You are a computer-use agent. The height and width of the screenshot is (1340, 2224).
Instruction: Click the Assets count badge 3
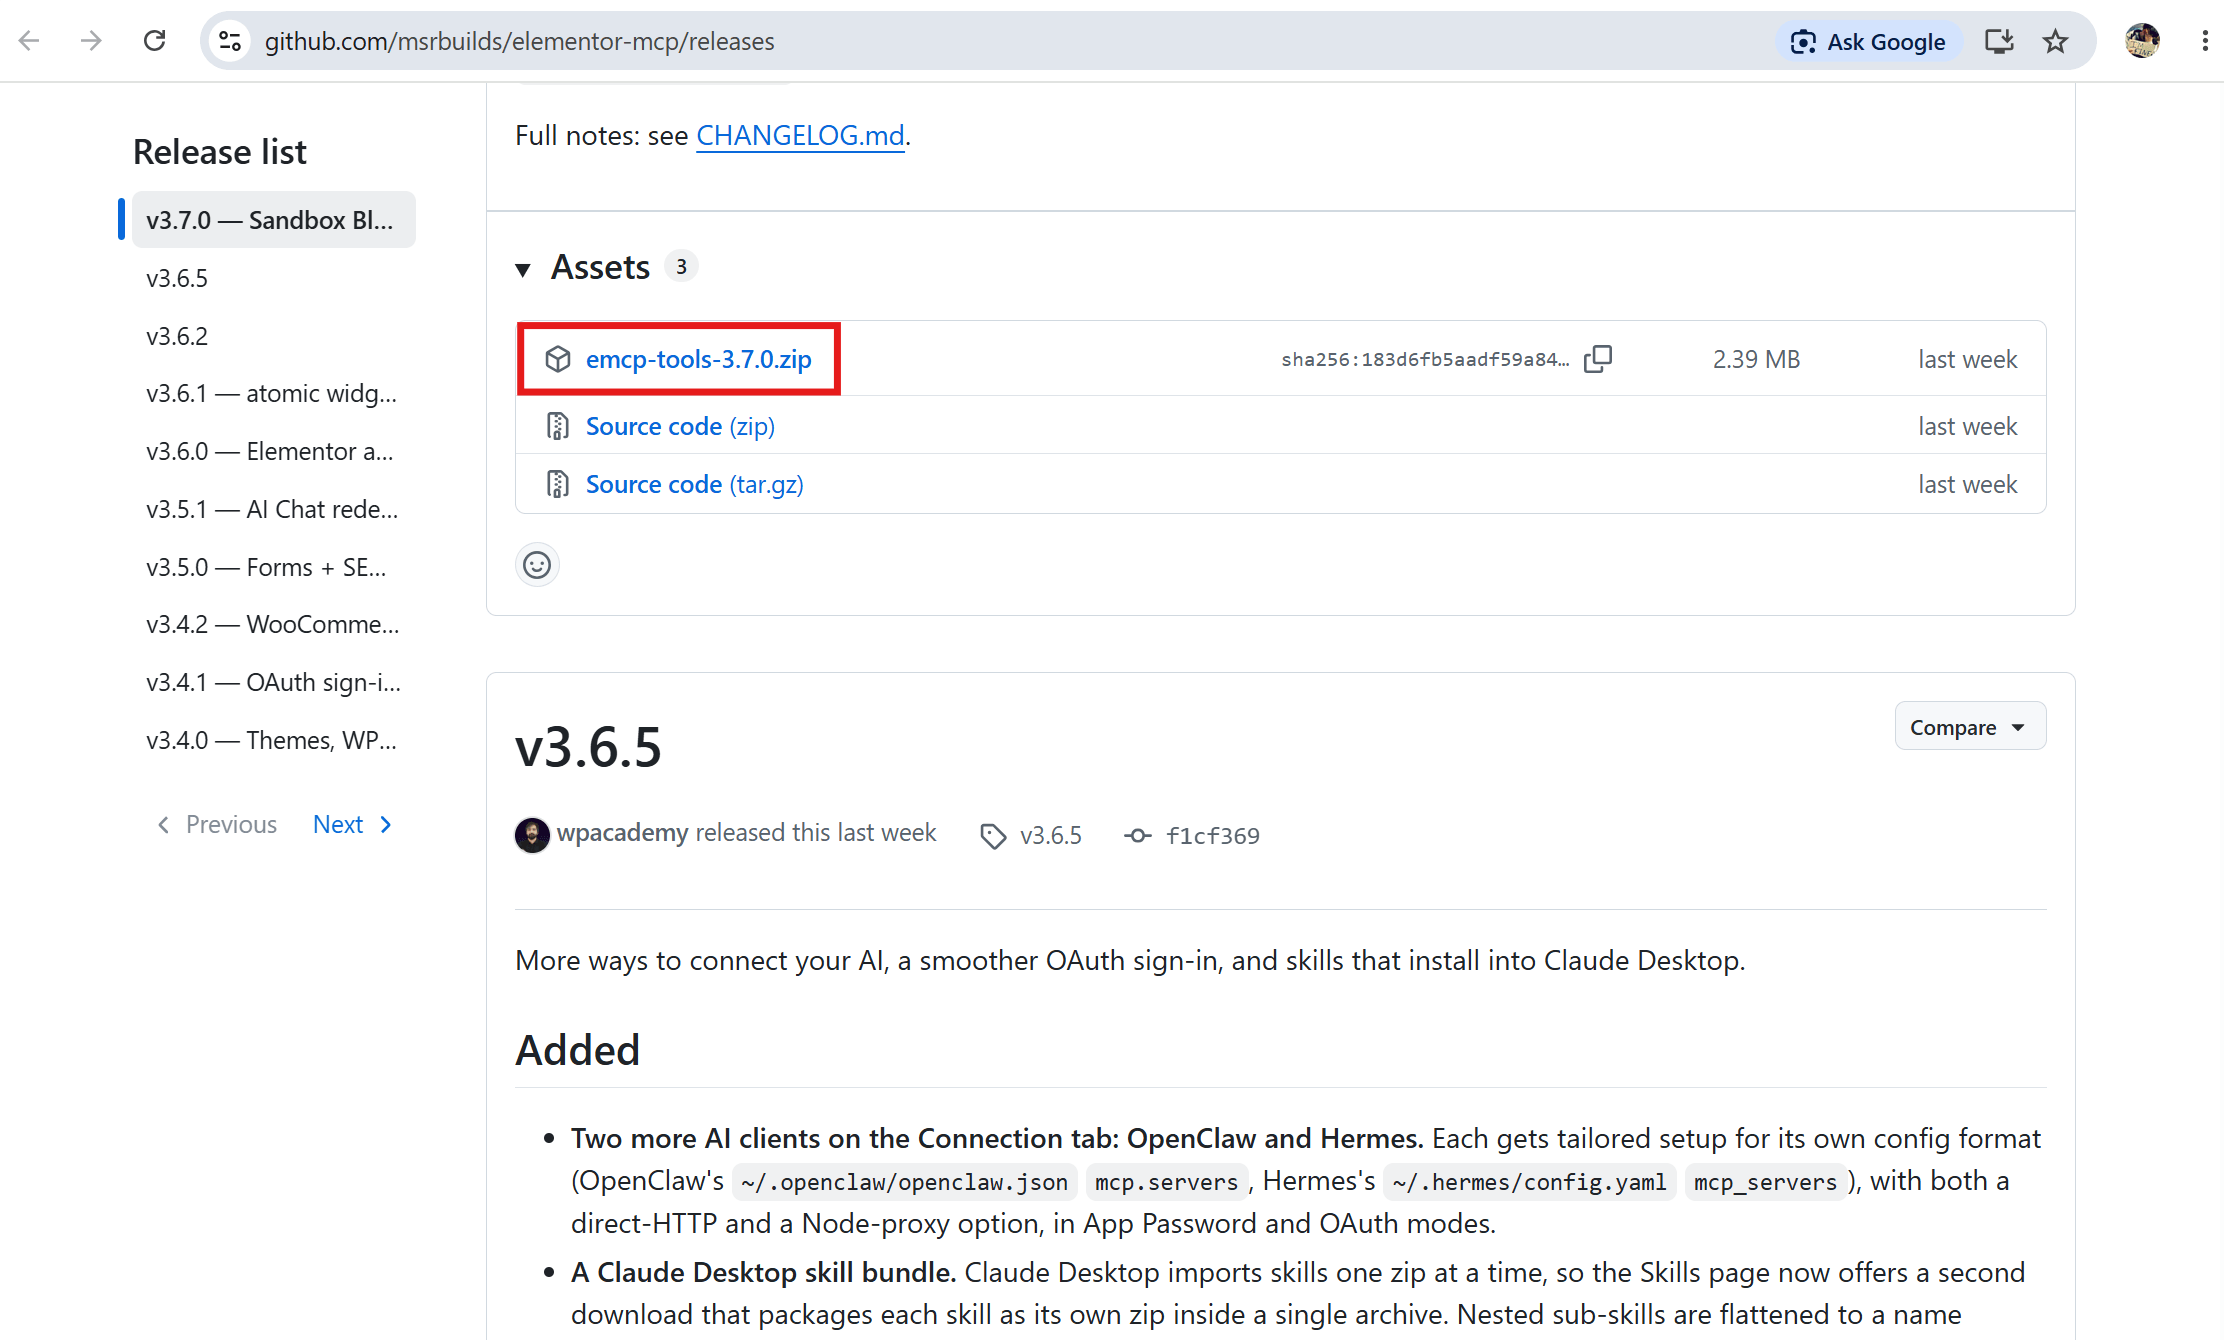click(681, 267)
